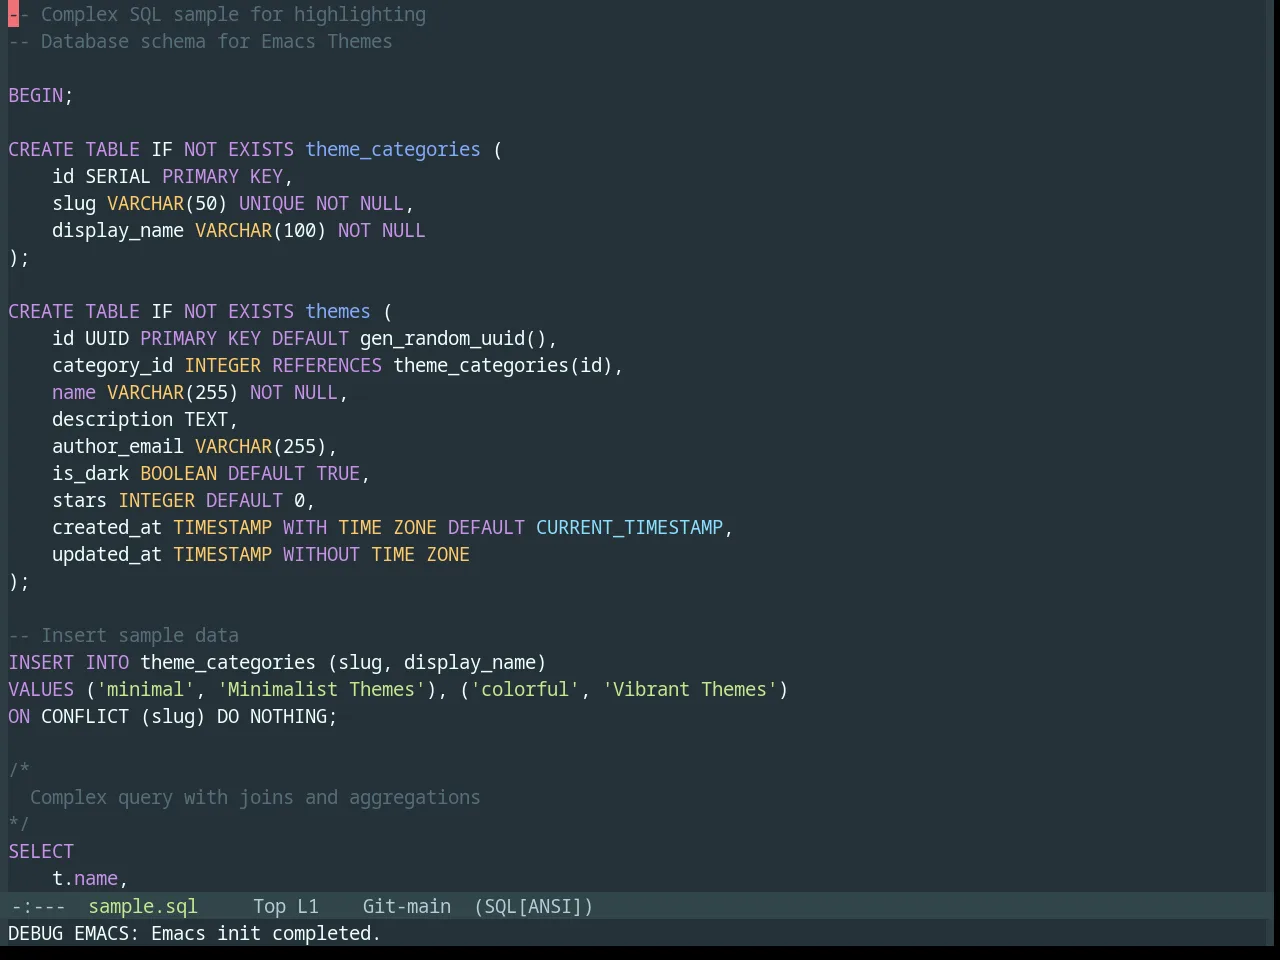Click 'UUID' type on themes id line
The width and height of the screenshot is (1280, 960).
pos(107,338)
